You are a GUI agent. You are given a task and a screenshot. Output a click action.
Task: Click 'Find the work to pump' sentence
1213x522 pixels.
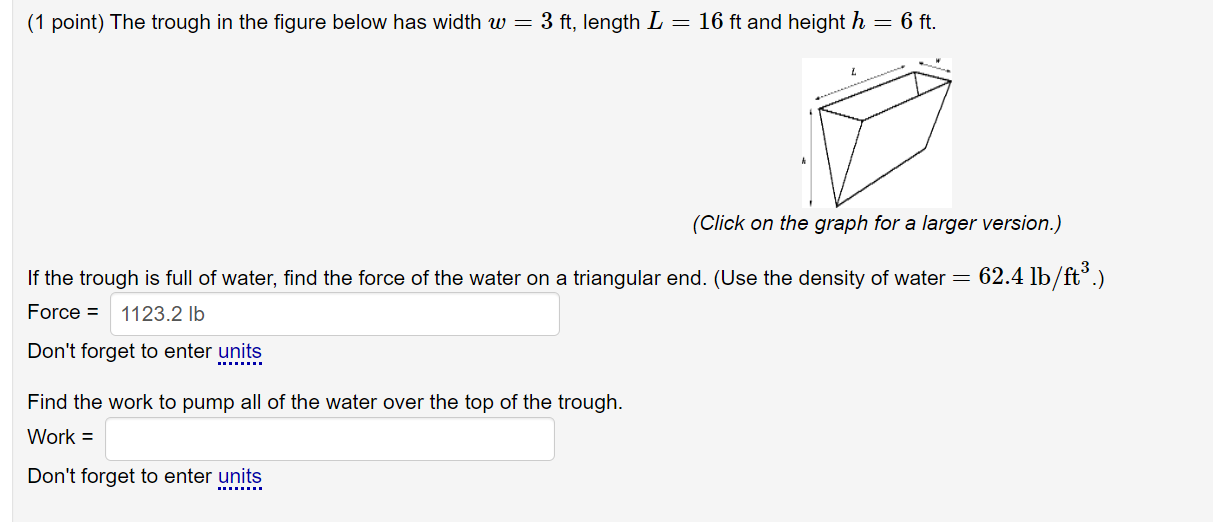click(325, 402)
